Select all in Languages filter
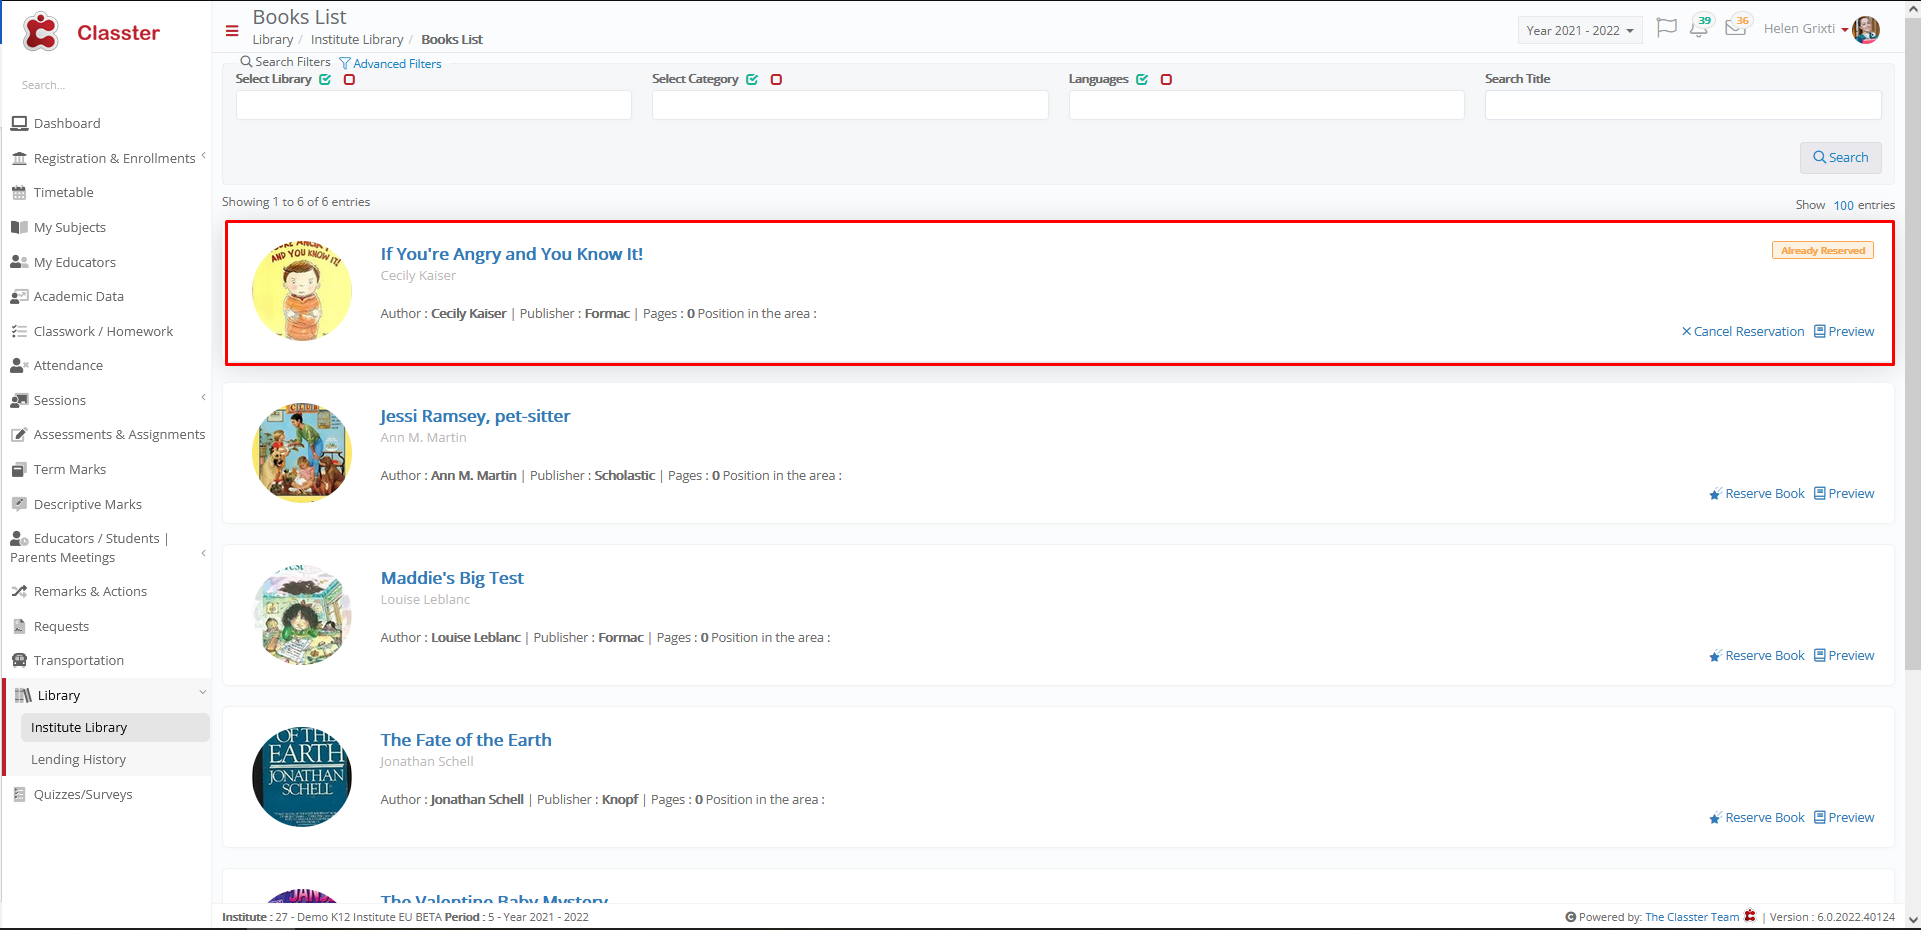The height and width of the screenshot is (930, 1921). tap(1142, 80)
